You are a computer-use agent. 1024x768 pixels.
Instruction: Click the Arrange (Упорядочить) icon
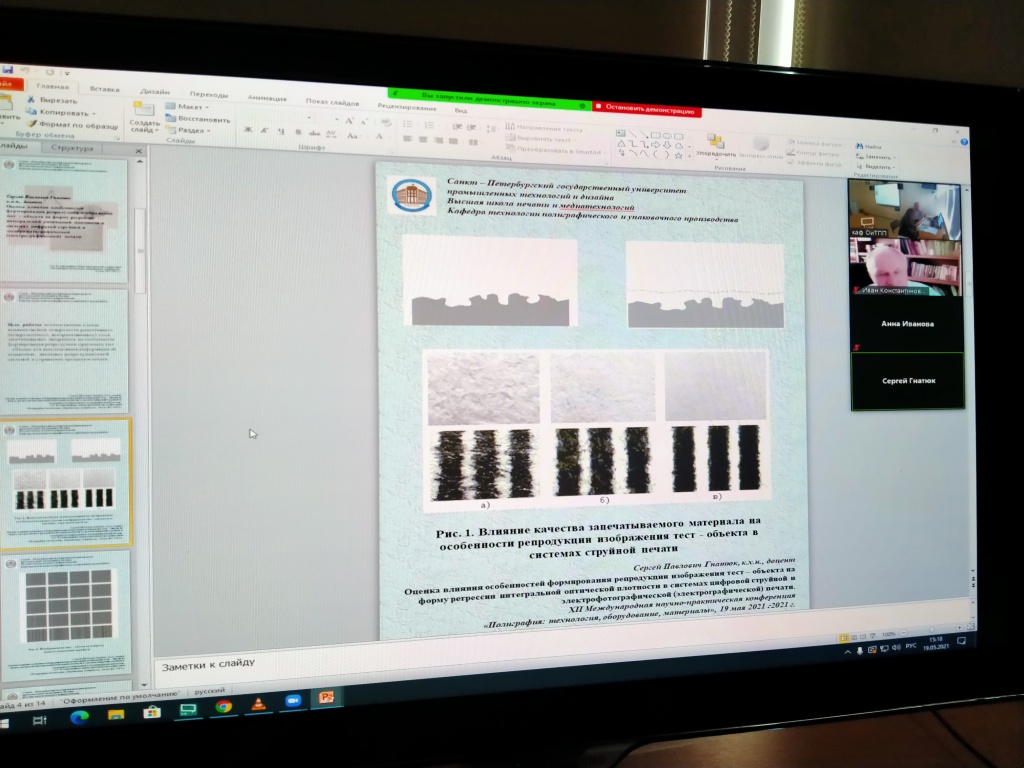coord(715,141)
